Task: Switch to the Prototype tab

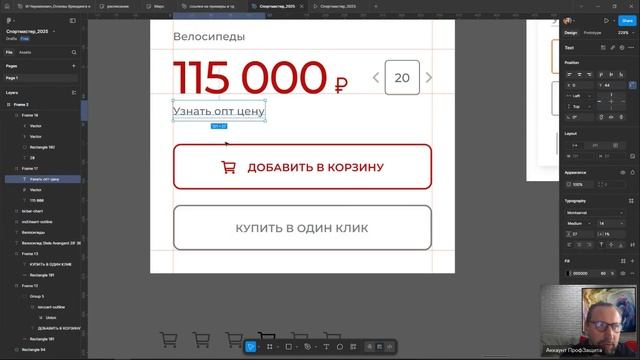Action: 592,33
